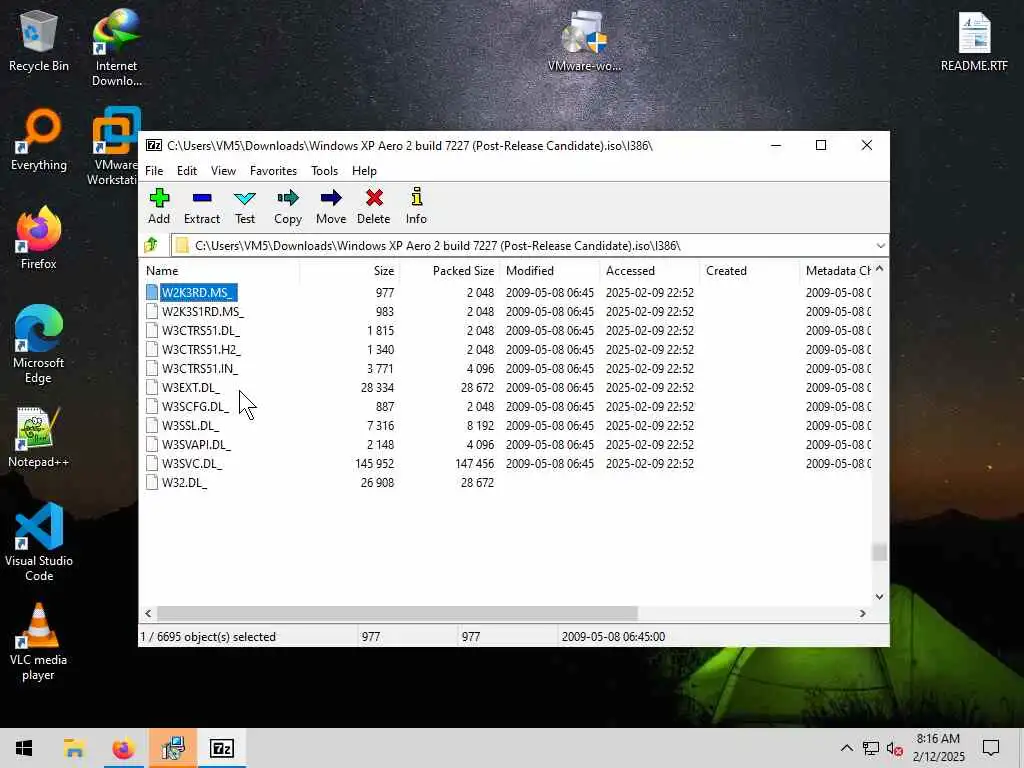Sort by the Name column header

tap(219, 270)
